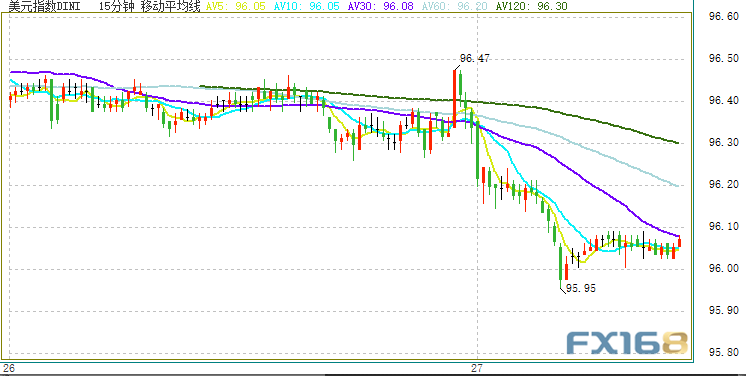Click the FX168 watermark logo
Viewport: 746px width, 376px height.
(x=627, y=343)
